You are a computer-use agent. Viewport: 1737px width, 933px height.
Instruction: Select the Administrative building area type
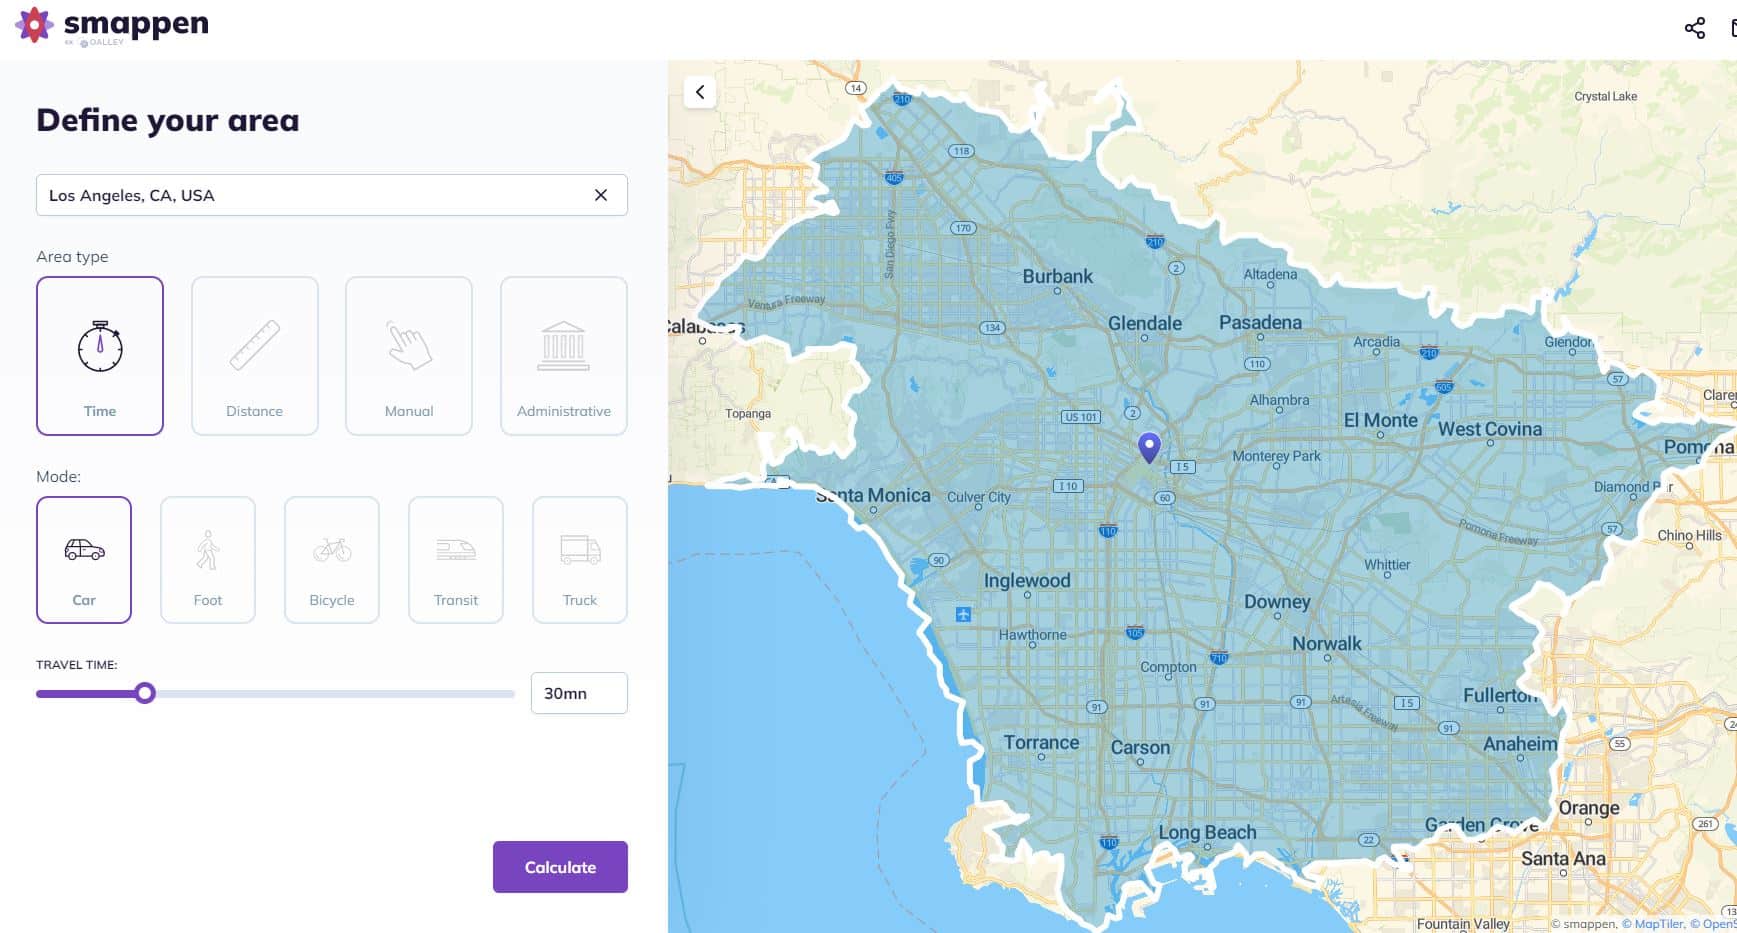tap(564, 356)
